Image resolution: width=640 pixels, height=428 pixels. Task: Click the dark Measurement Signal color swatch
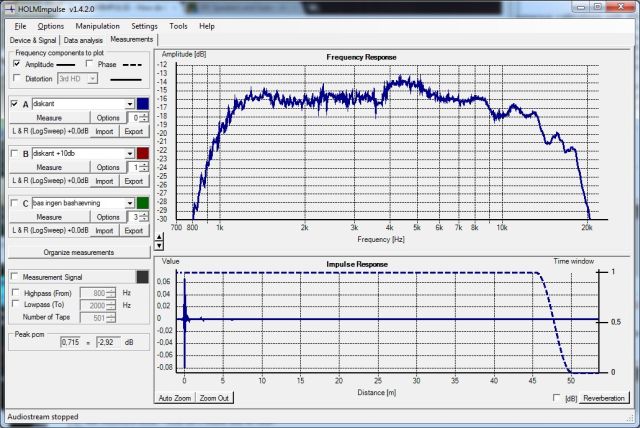click(x=142, y=277)
